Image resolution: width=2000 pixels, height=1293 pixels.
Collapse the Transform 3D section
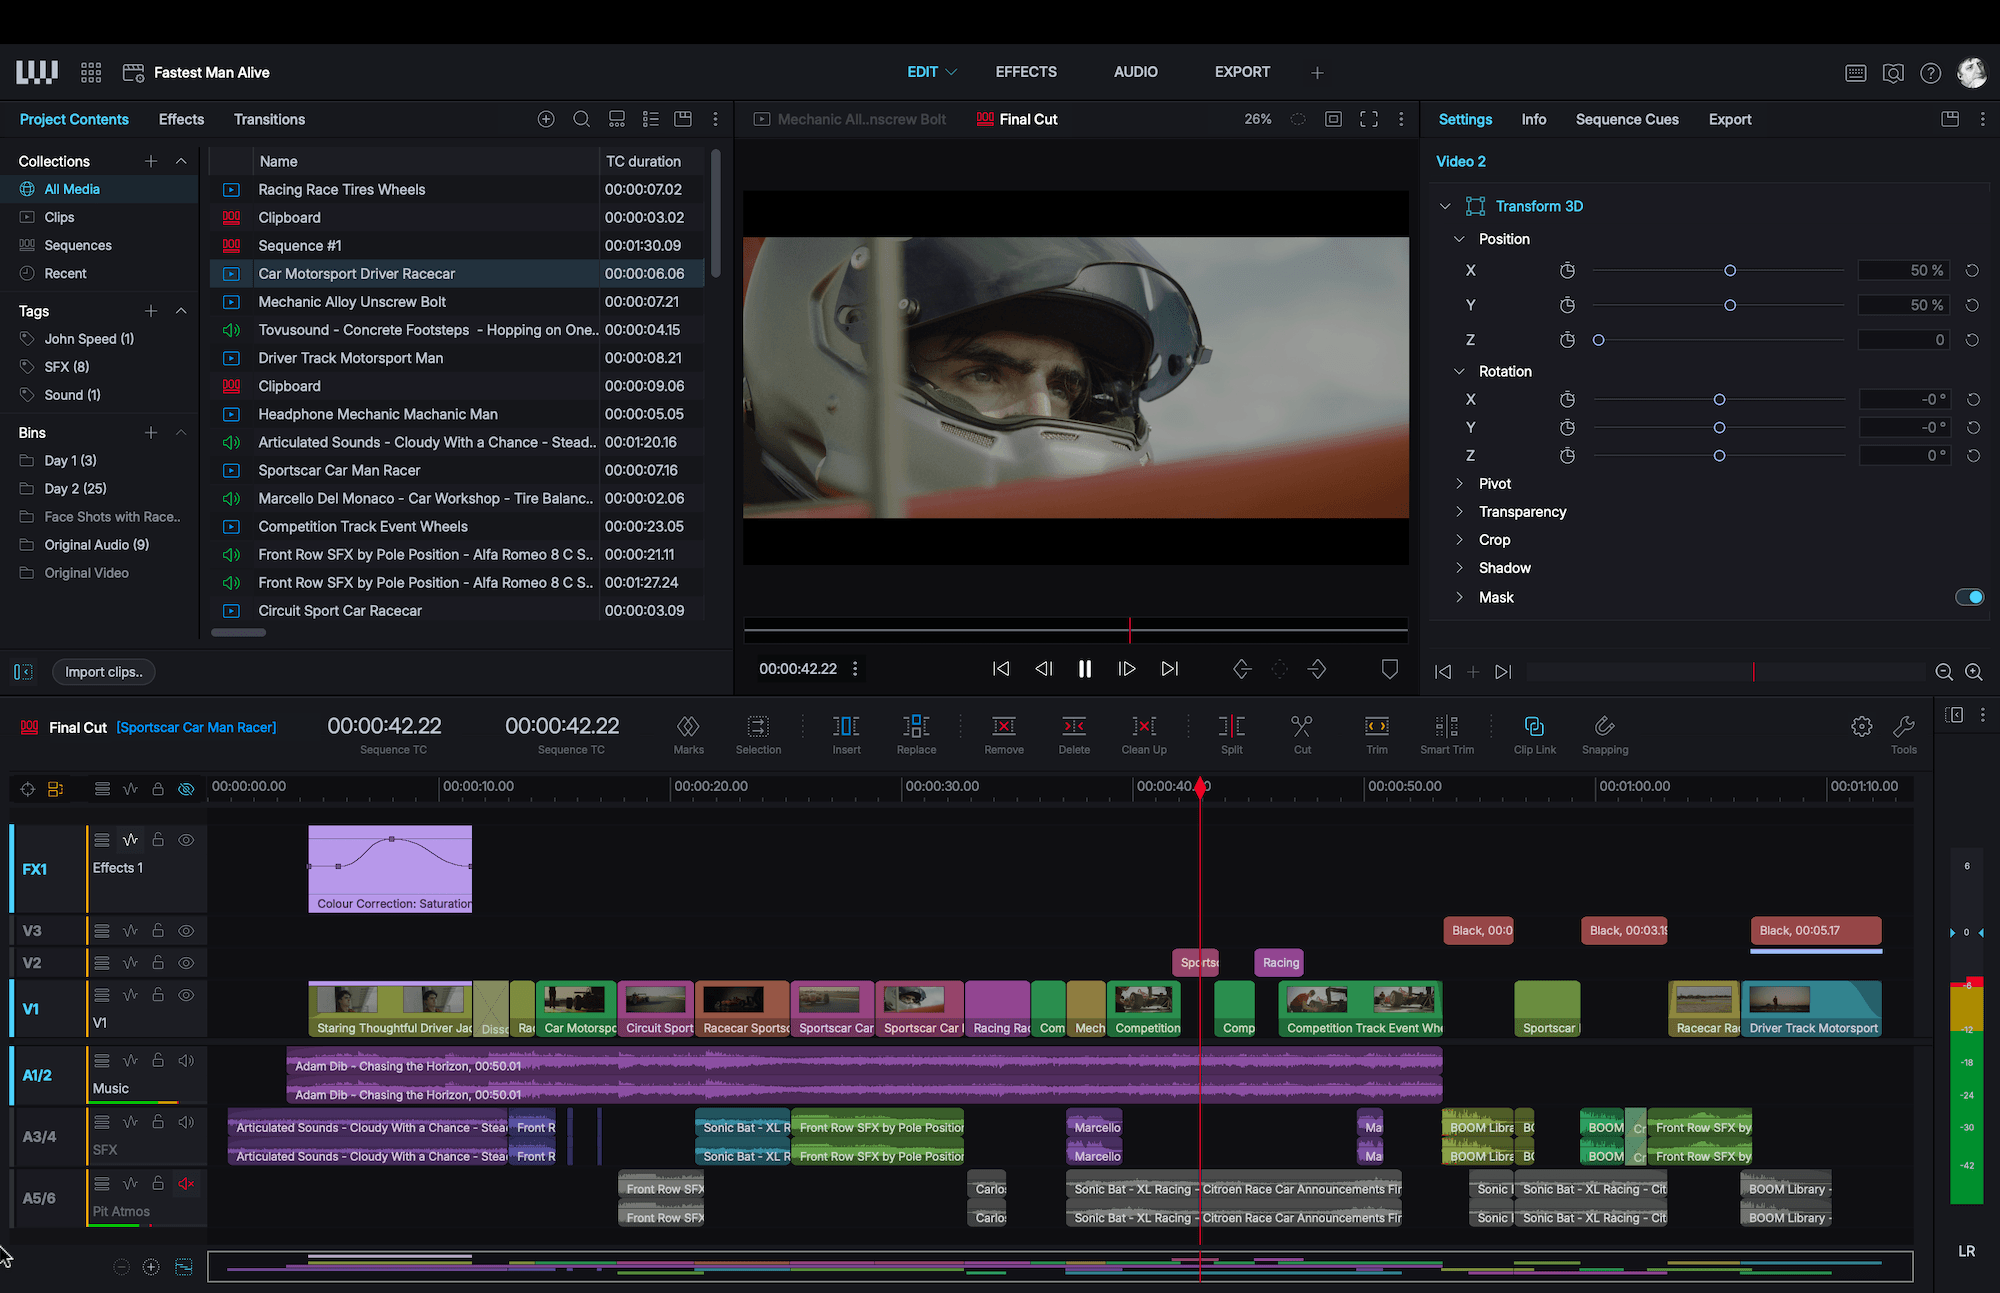pos(1445,206)
